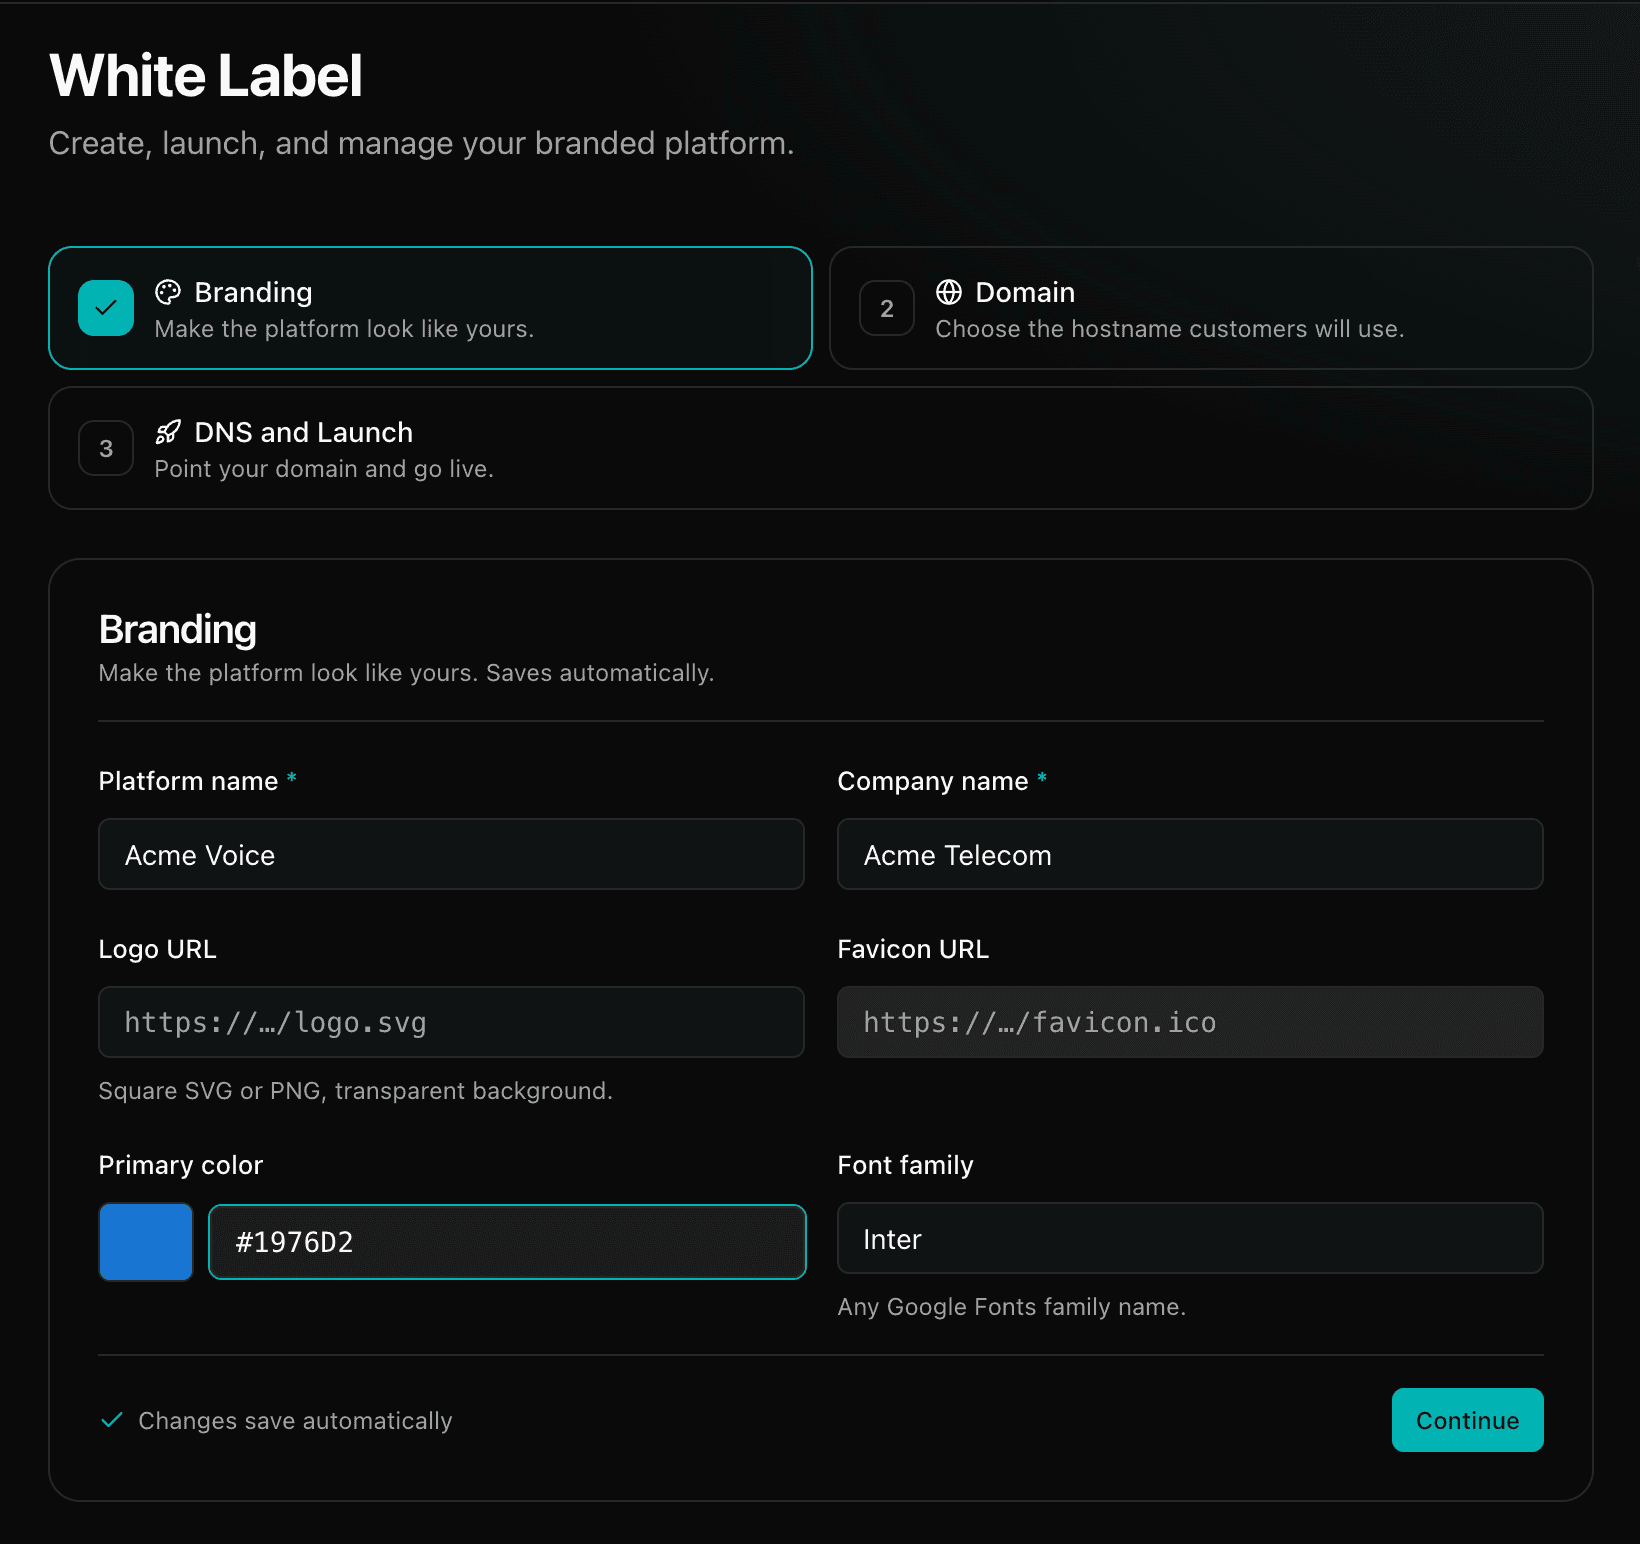The image size is (1640, 1544).
Task: Click 'Any Google Fonts family name.' hint
Action: coord(1011,1307)
